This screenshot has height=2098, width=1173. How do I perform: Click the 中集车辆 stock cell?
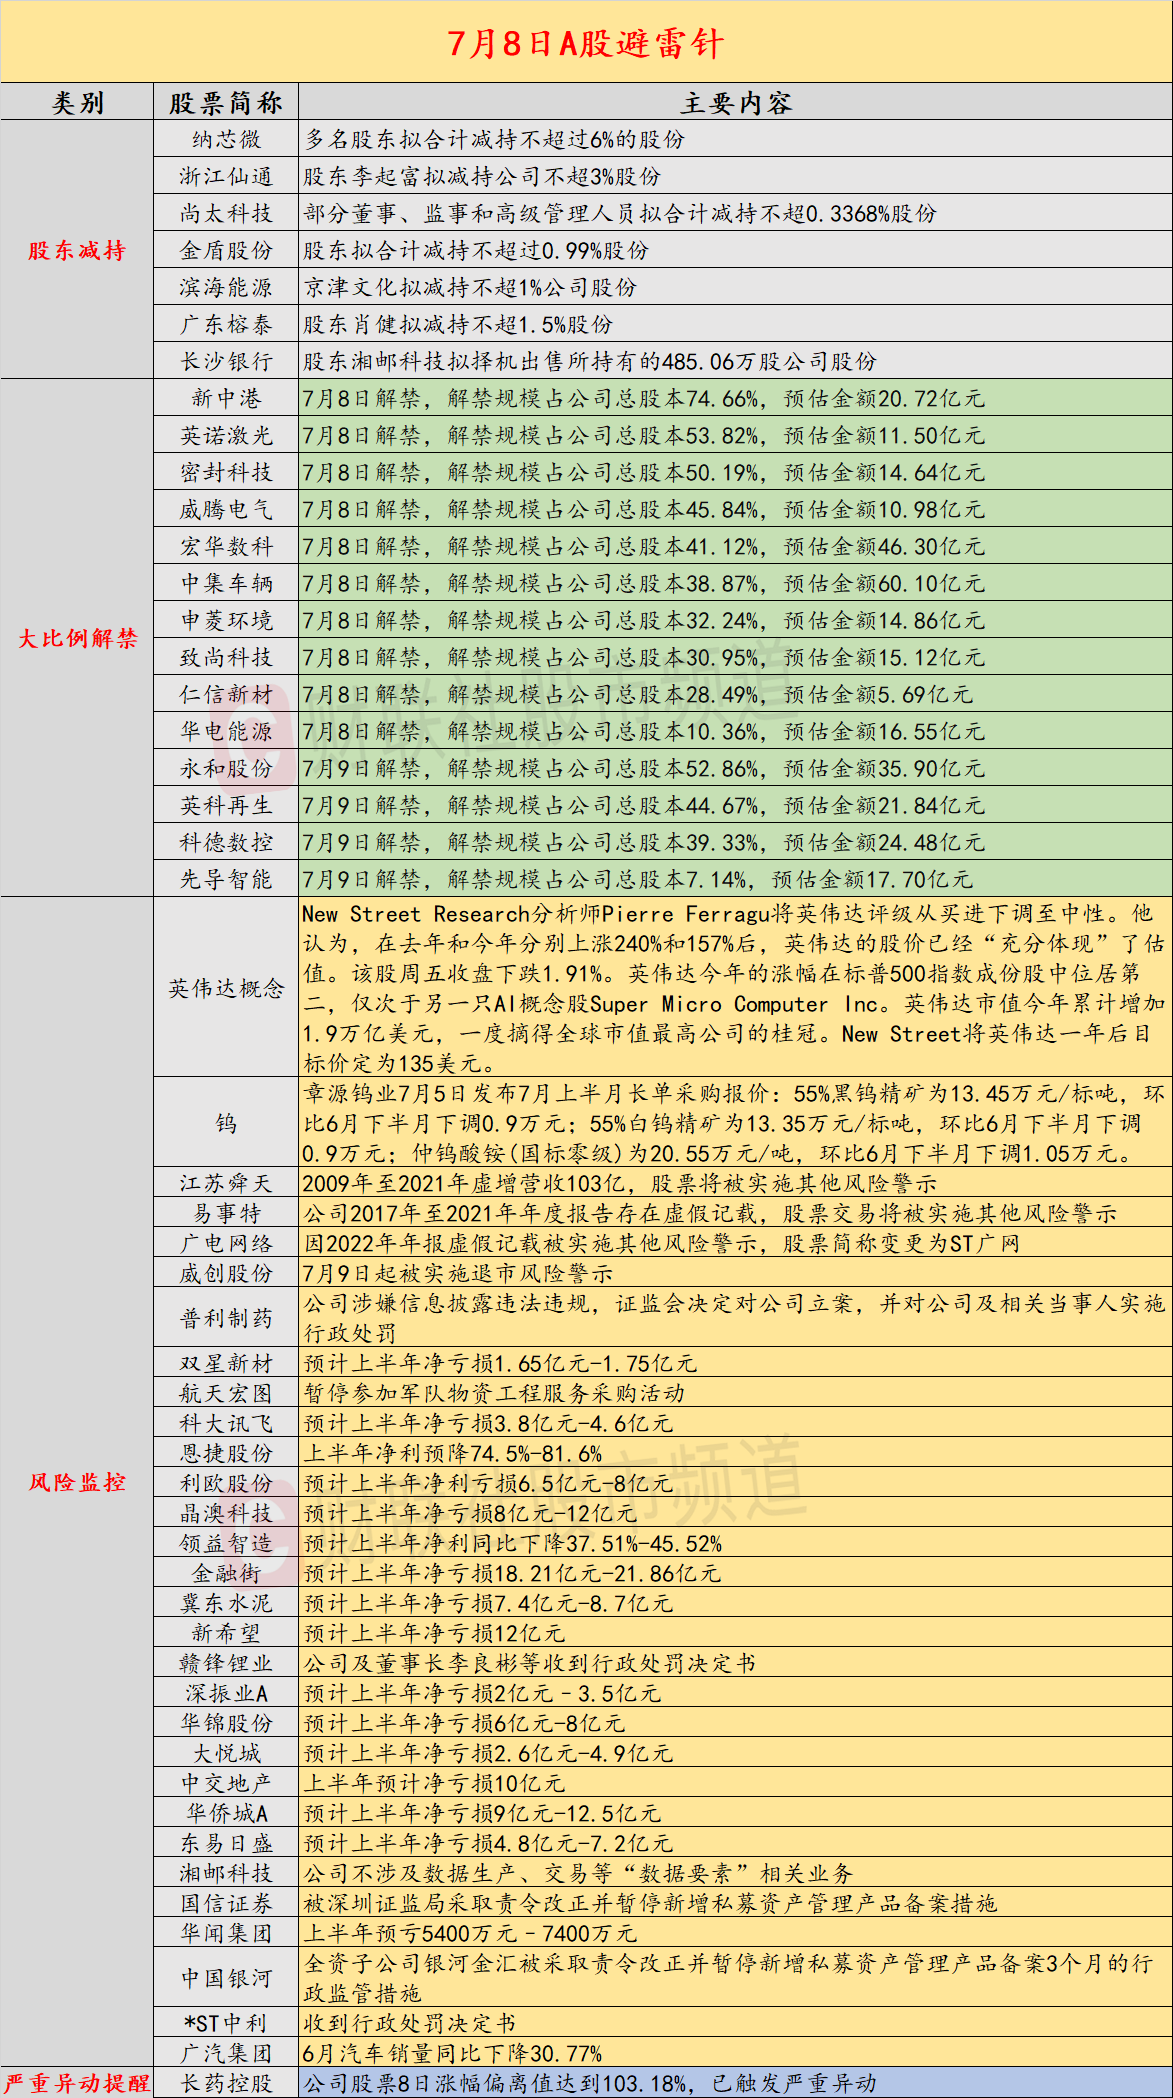coord(226,583)
